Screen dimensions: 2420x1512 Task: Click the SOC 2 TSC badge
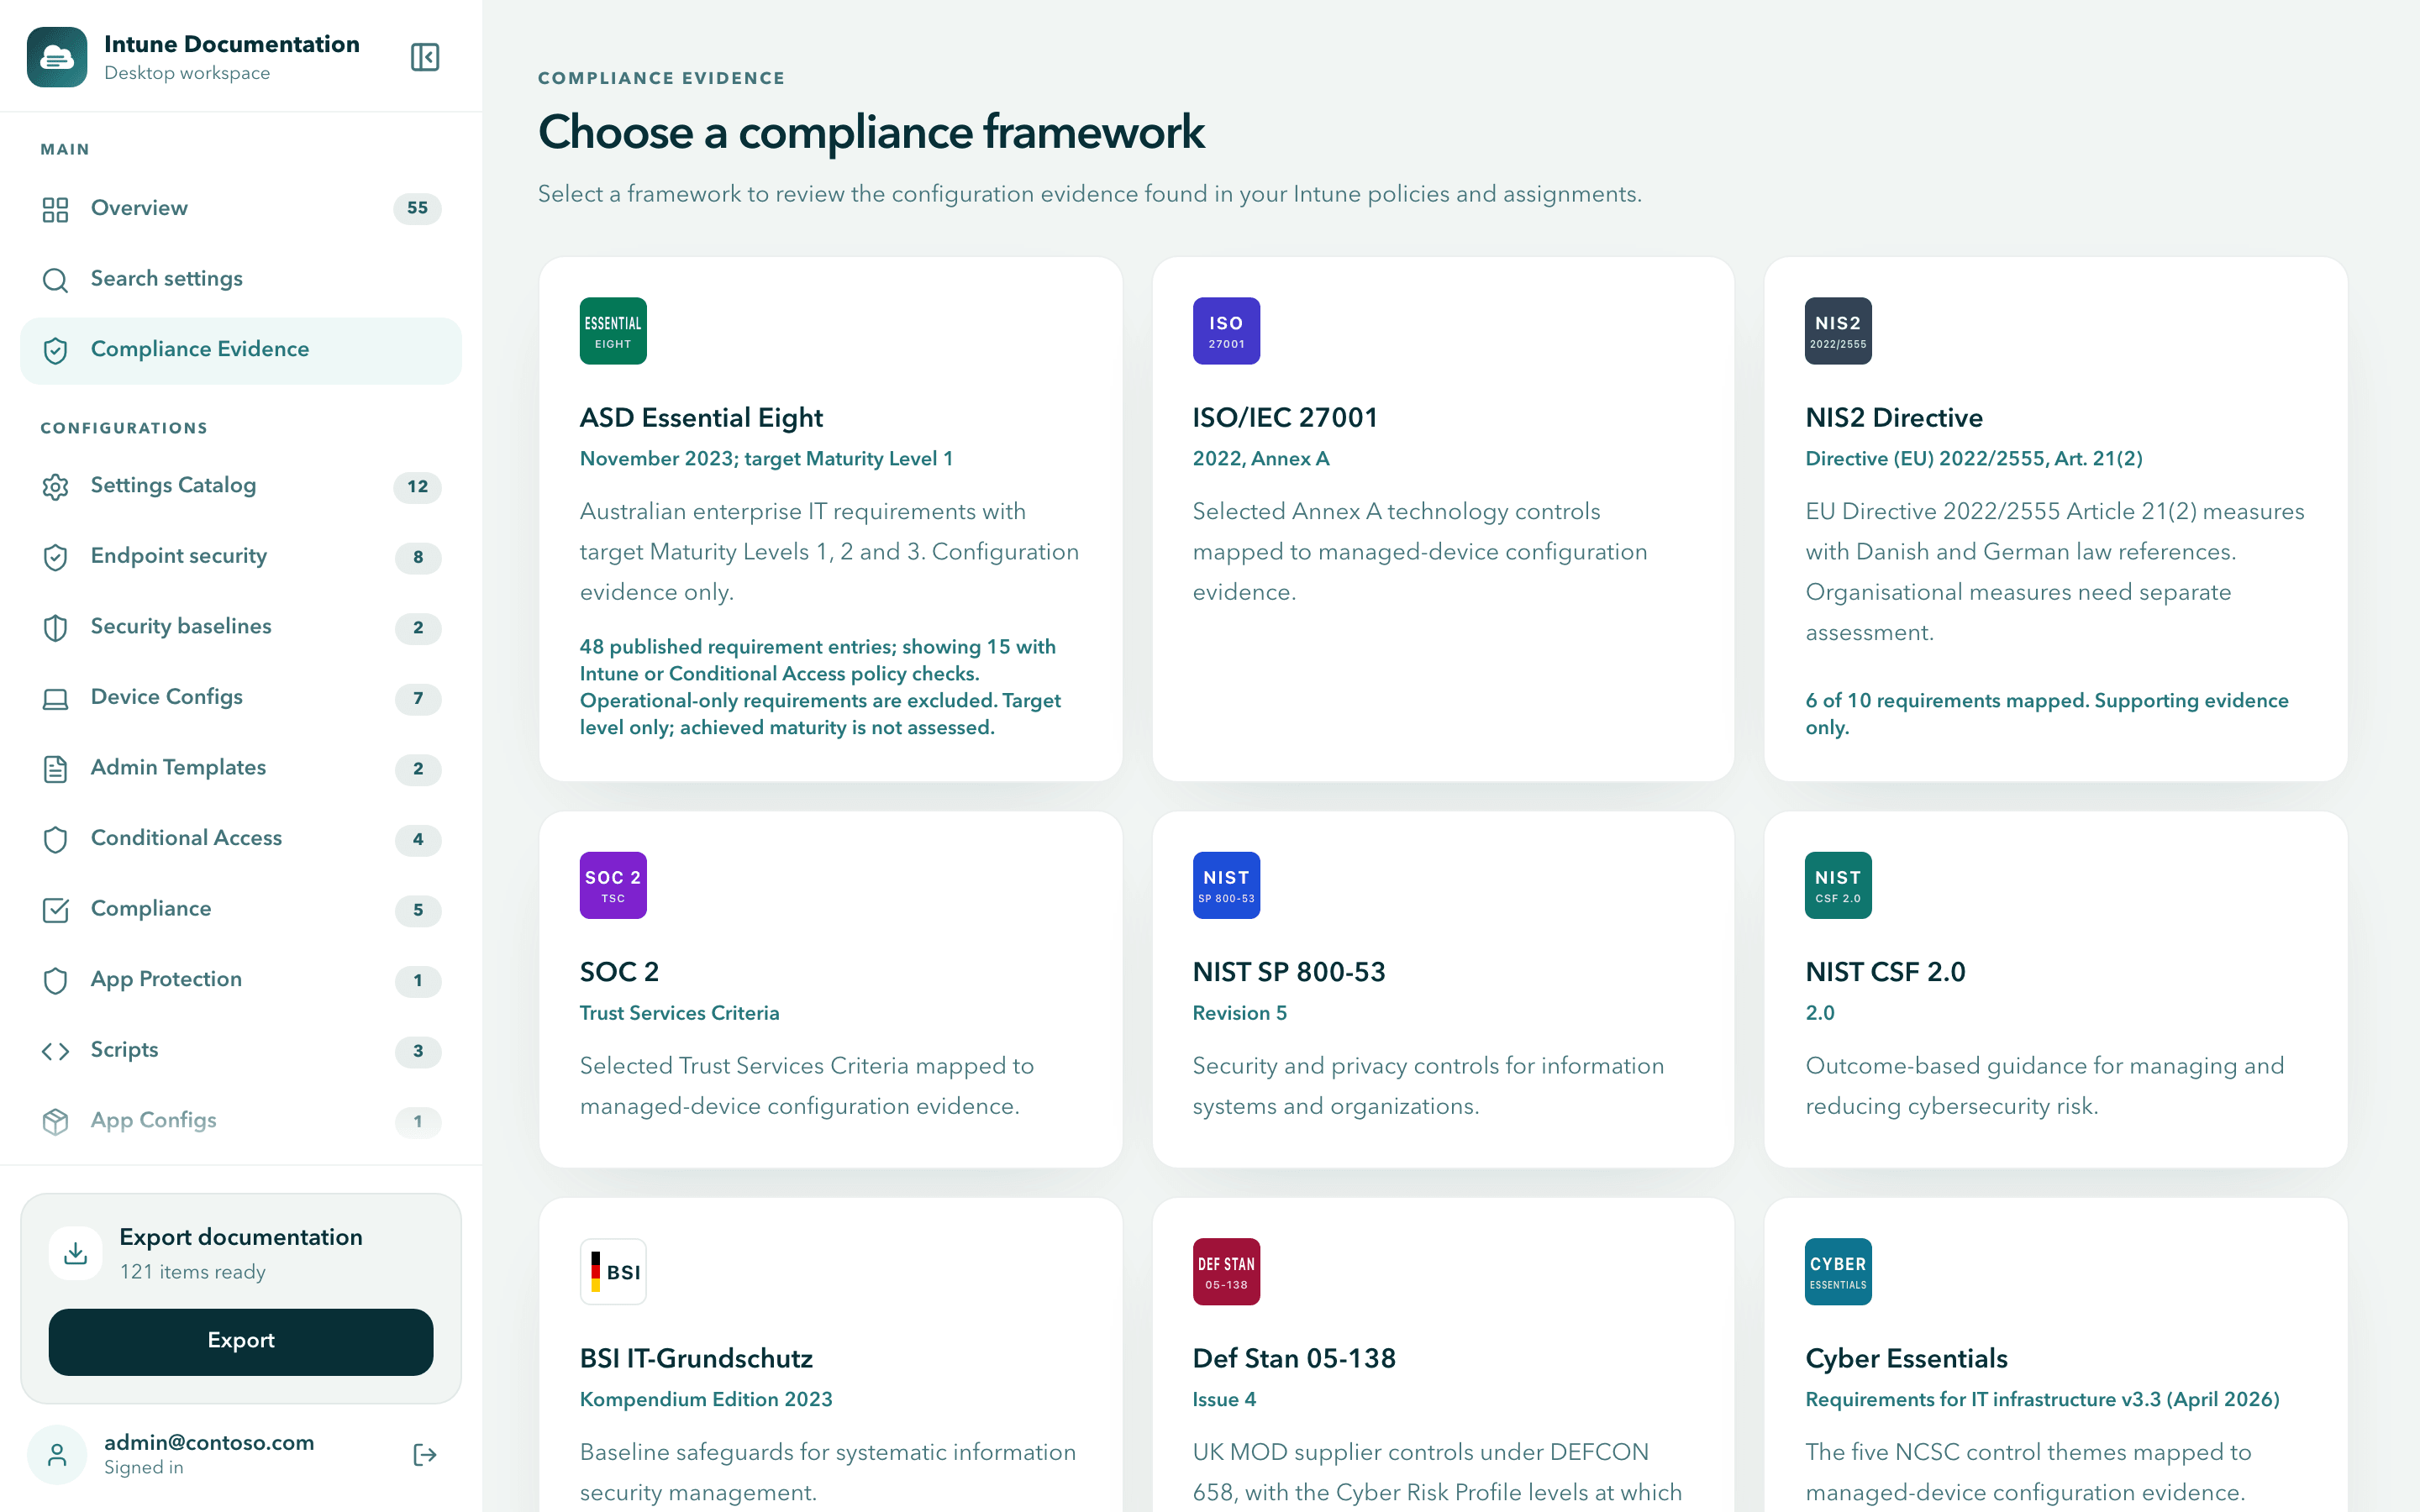click(613, 885)
